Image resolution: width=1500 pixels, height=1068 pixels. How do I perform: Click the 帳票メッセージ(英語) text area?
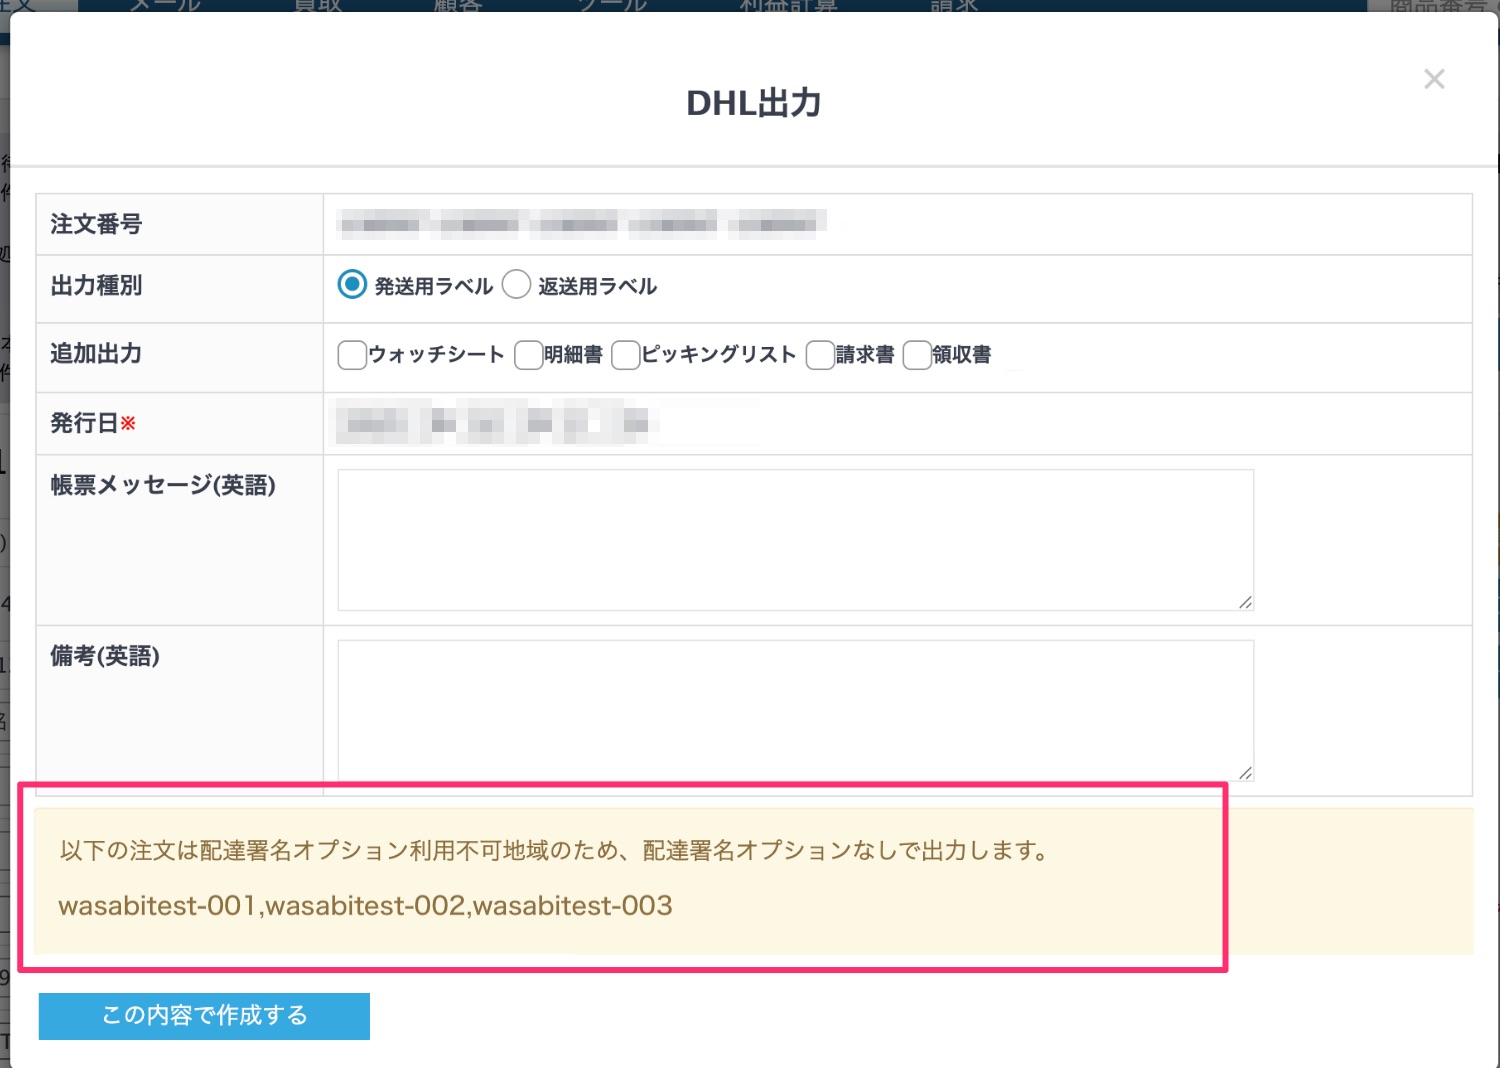tap(796, 540)
